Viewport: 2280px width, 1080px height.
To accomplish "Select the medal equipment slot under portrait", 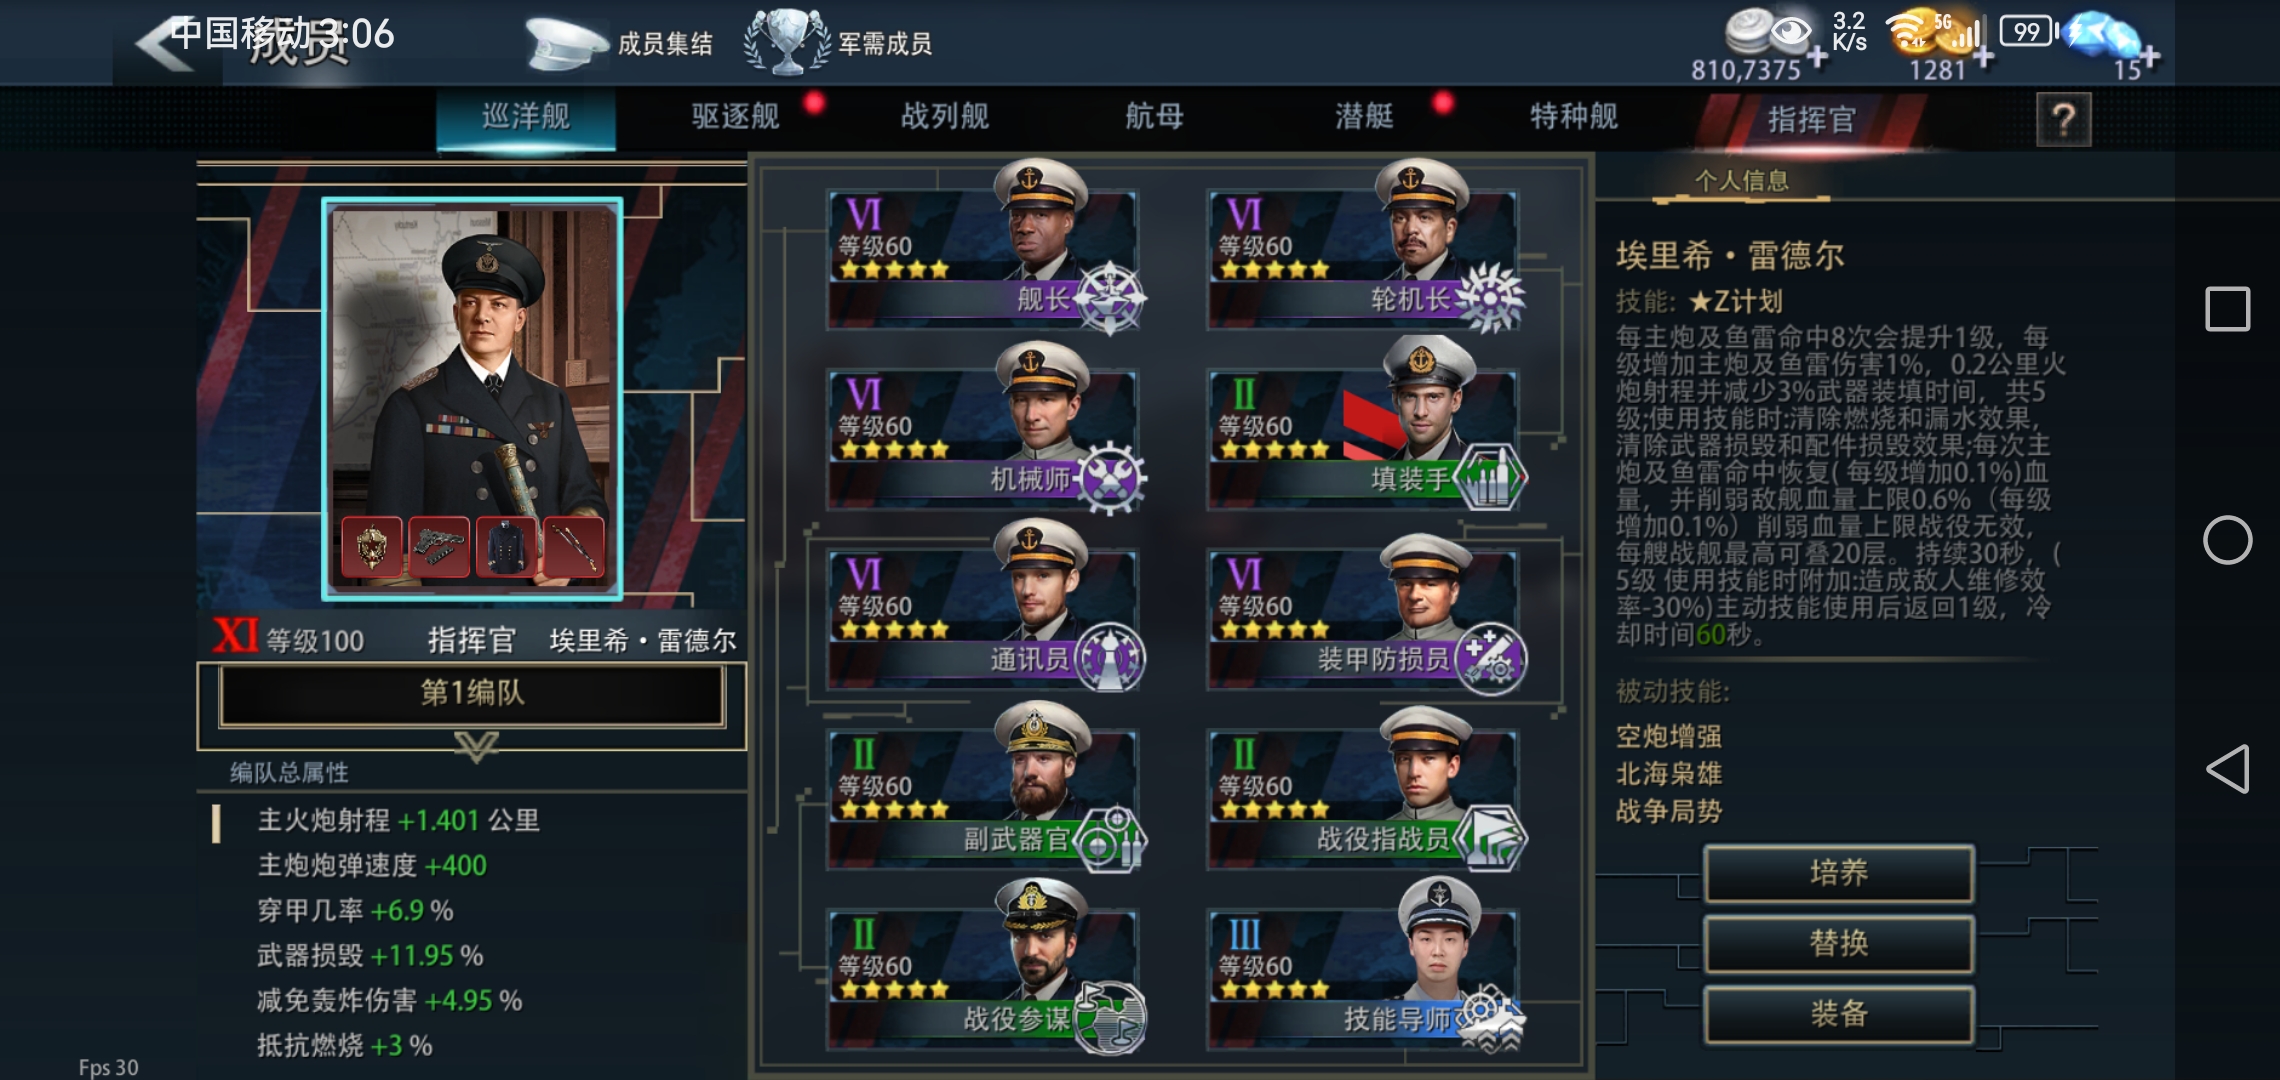I will [x=372, y=546].
